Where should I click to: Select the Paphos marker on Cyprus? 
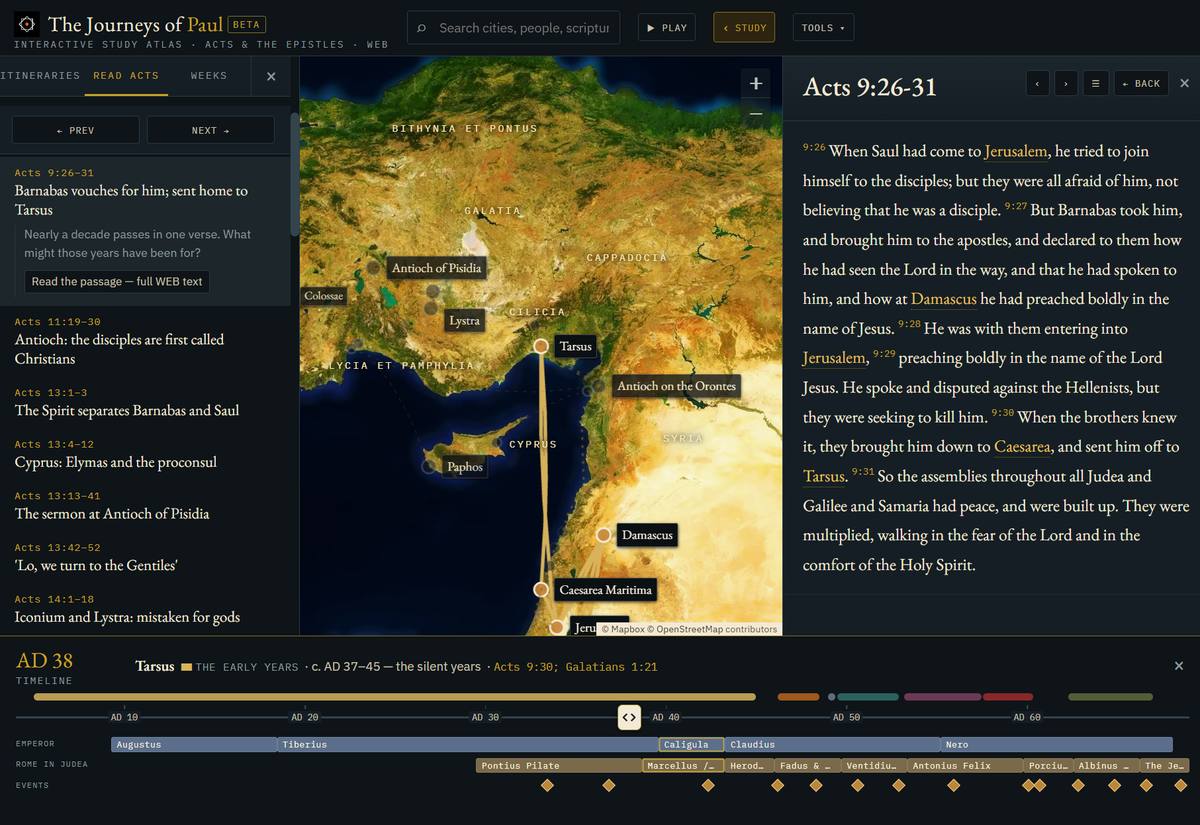[430, 466]
